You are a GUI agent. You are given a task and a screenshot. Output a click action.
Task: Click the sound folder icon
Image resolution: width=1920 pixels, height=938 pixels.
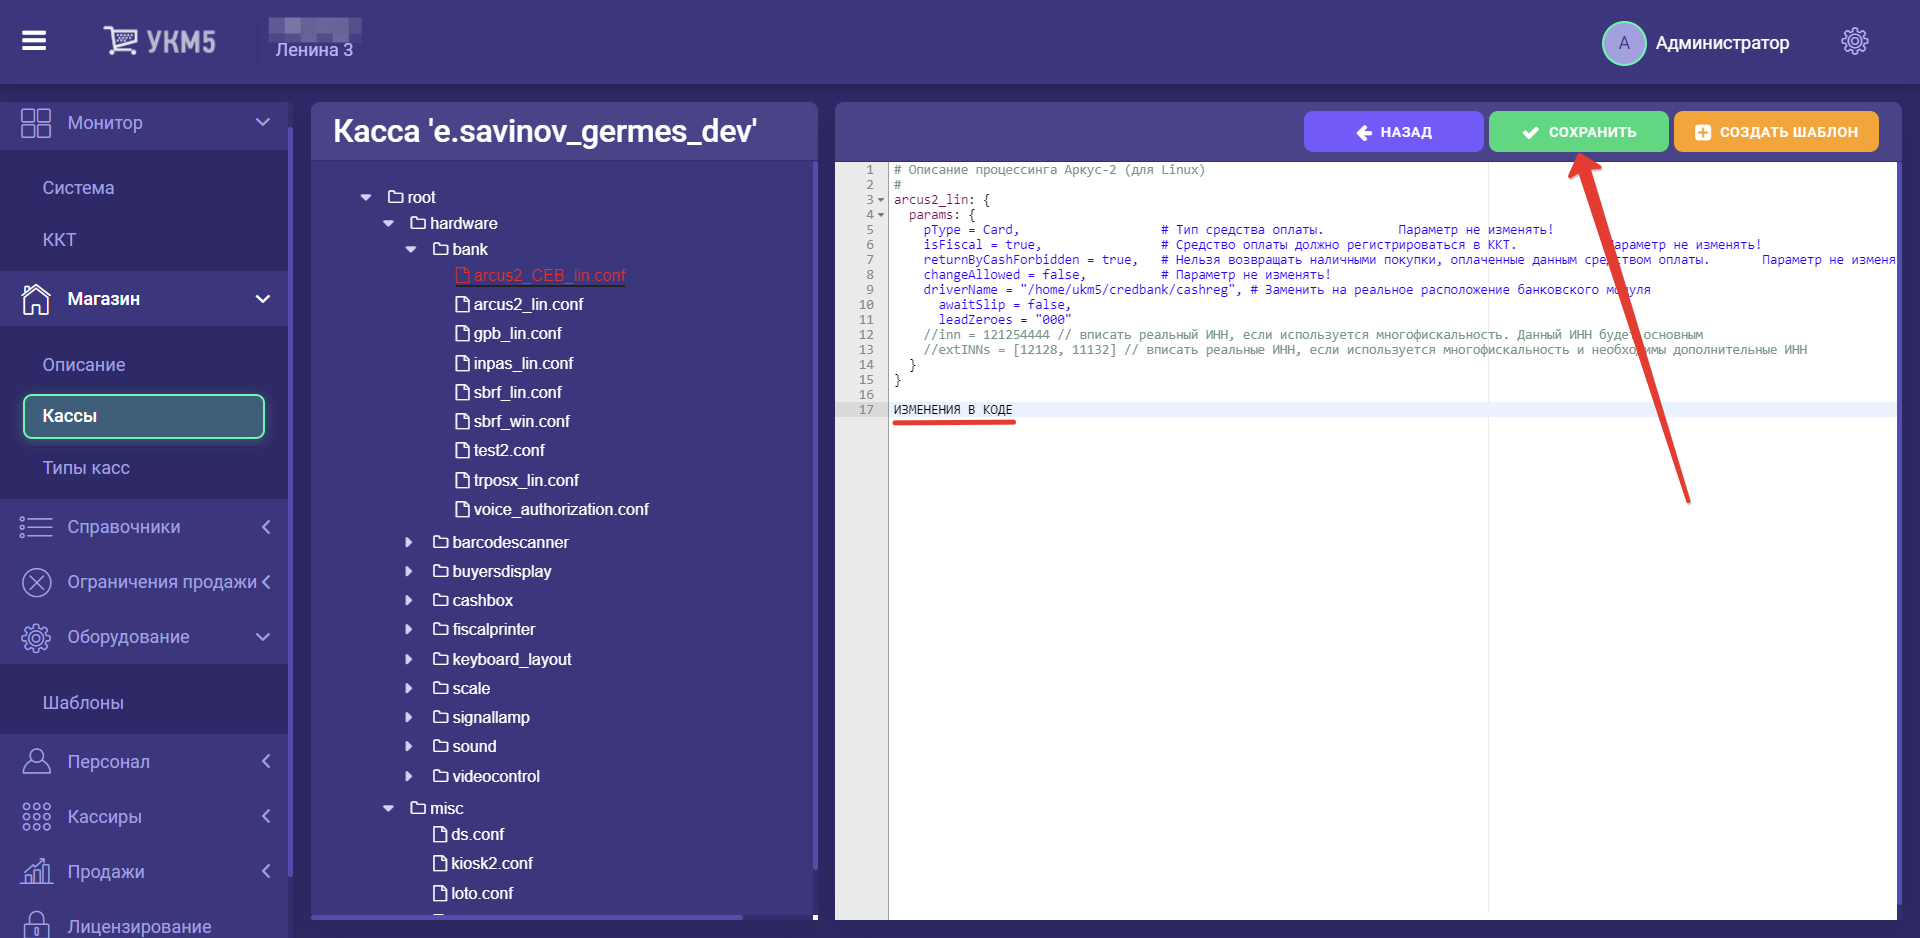440,746
